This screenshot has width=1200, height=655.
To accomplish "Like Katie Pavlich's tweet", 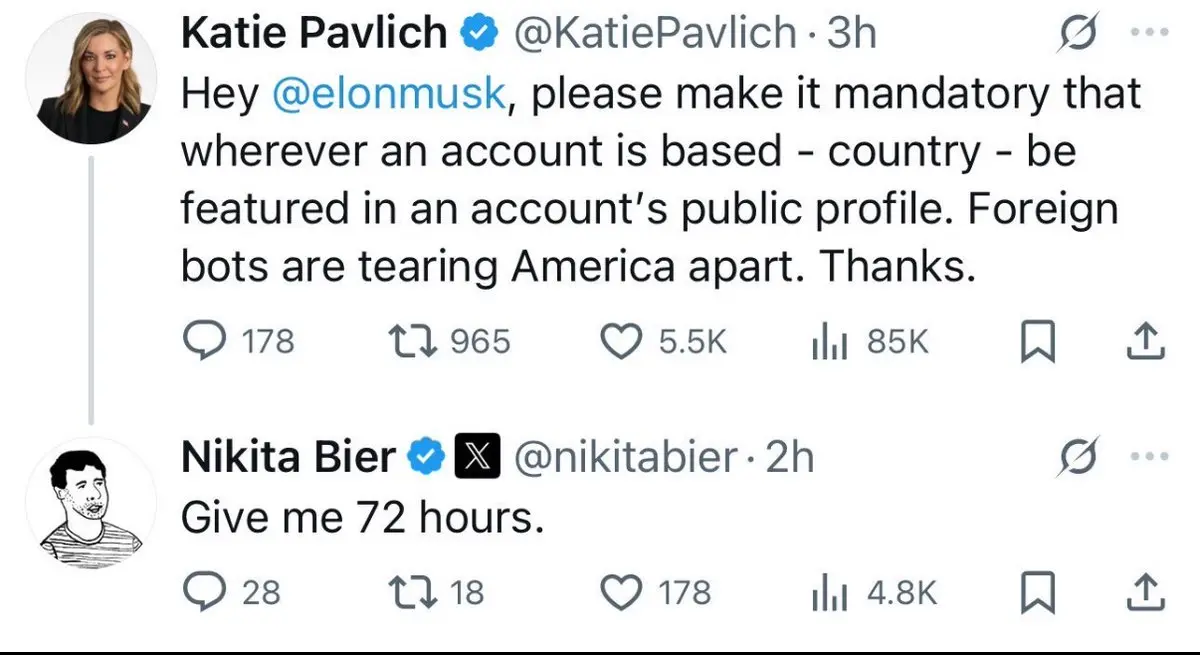I will (x=622, y=343).
